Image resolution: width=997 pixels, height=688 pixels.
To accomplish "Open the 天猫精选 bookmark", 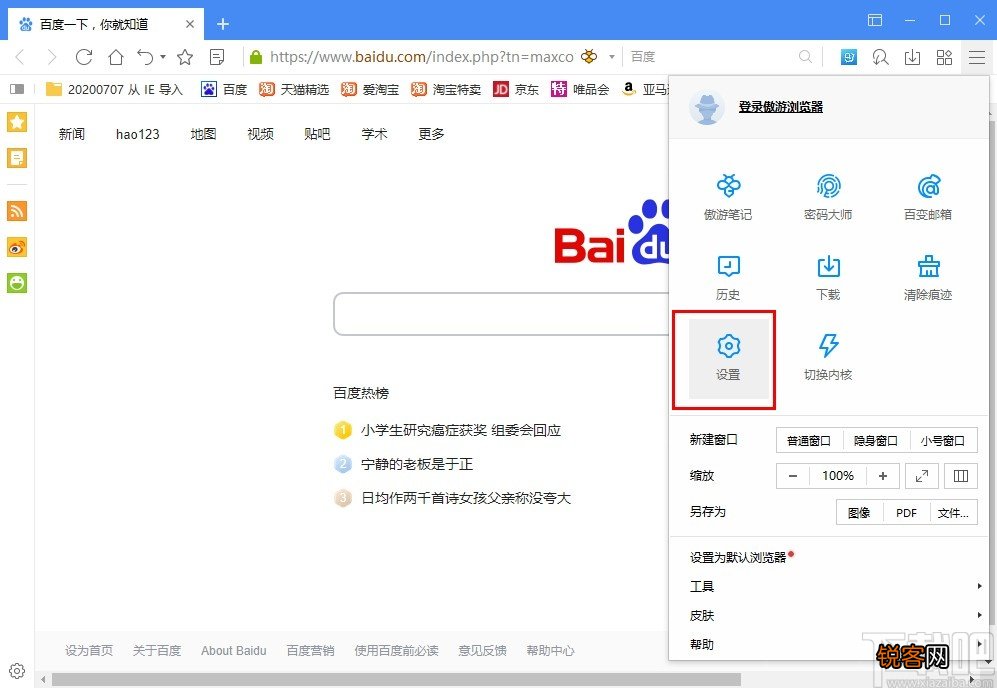I will point(294,89).
